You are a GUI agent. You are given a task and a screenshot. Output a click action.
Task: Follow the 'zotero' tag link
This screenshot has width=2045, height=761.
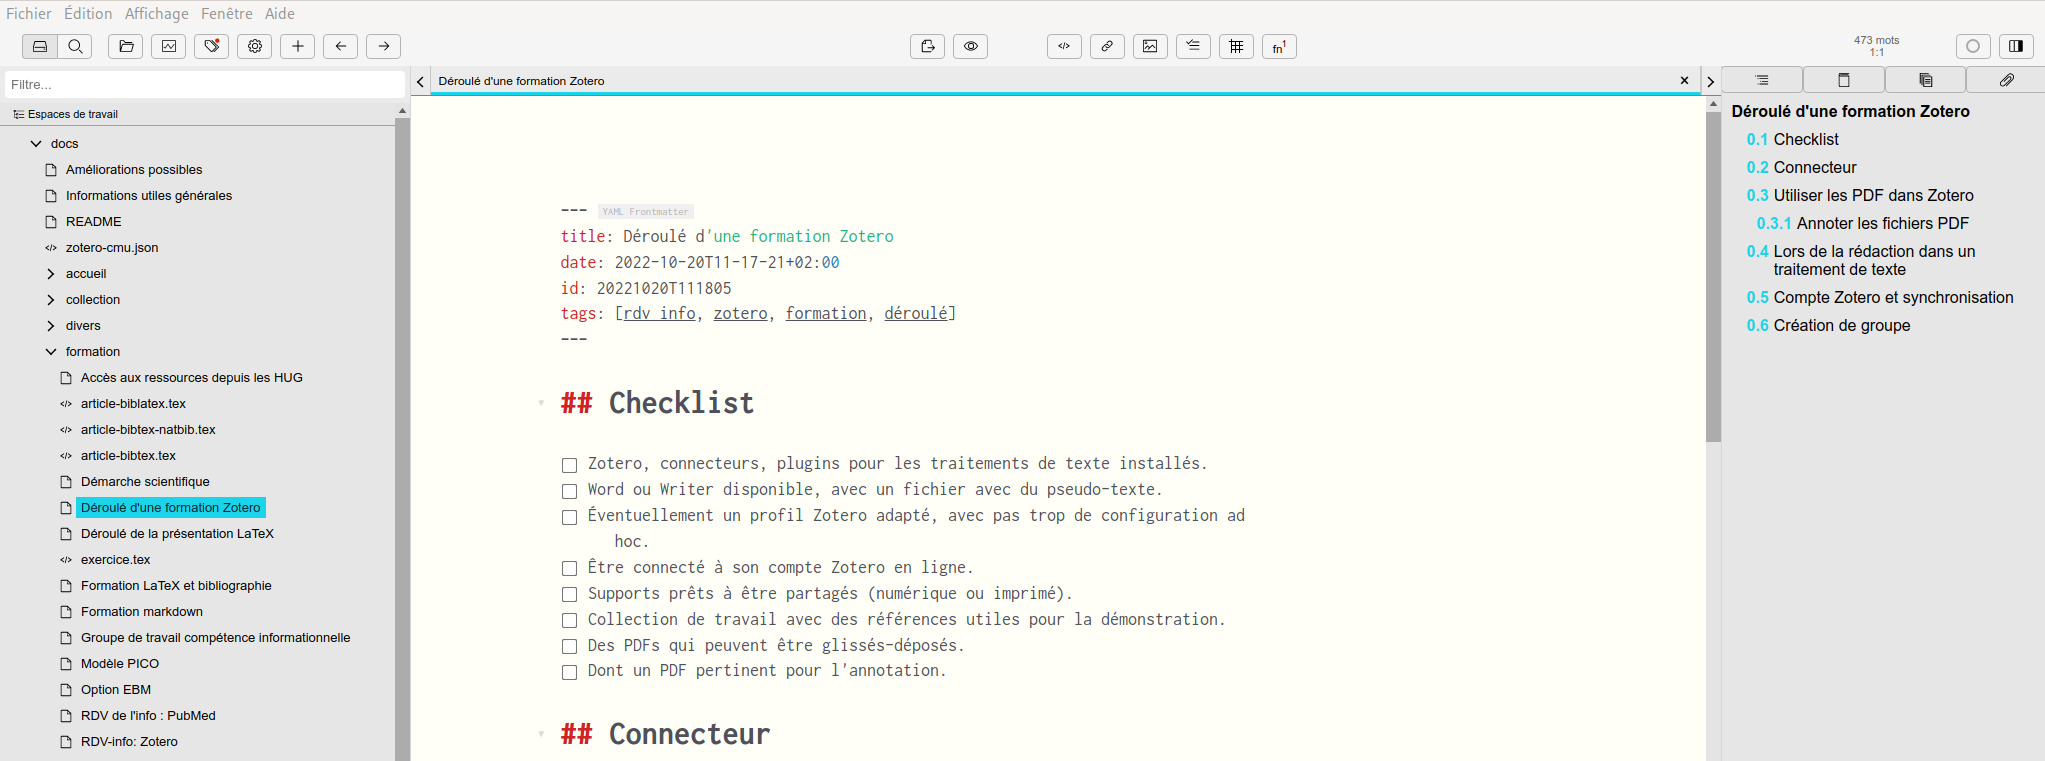(740, 313)
